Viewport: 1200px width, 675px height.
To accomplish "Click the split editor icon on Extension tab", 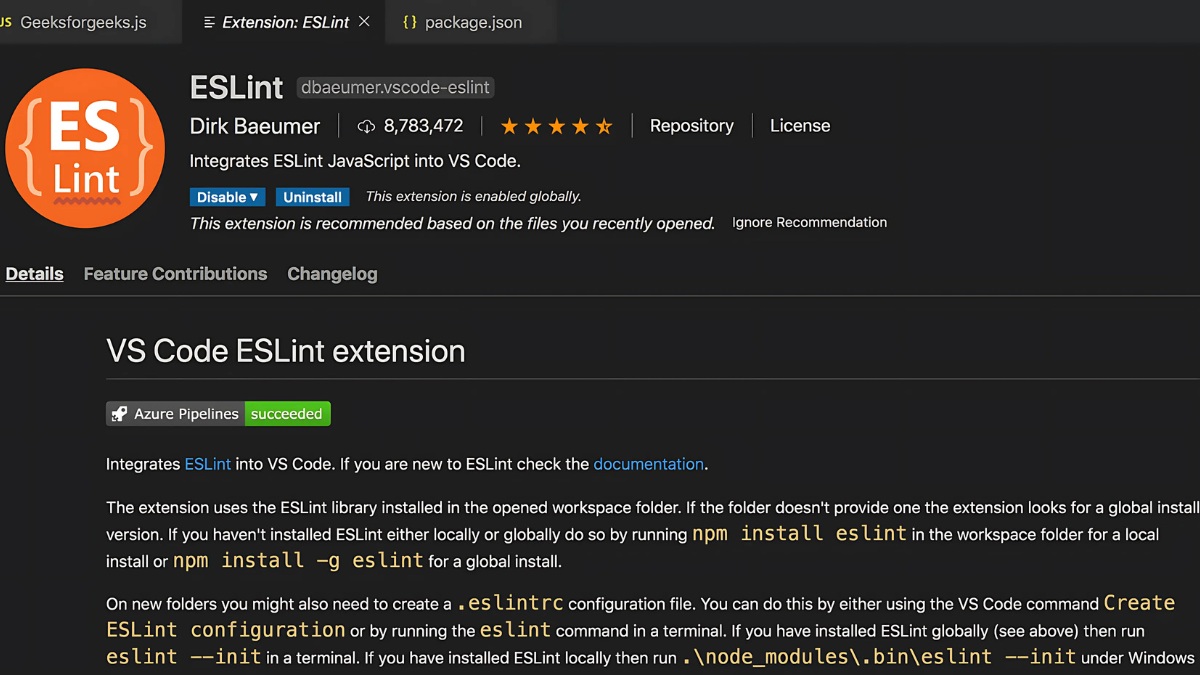I will click(x=210, y=21).
